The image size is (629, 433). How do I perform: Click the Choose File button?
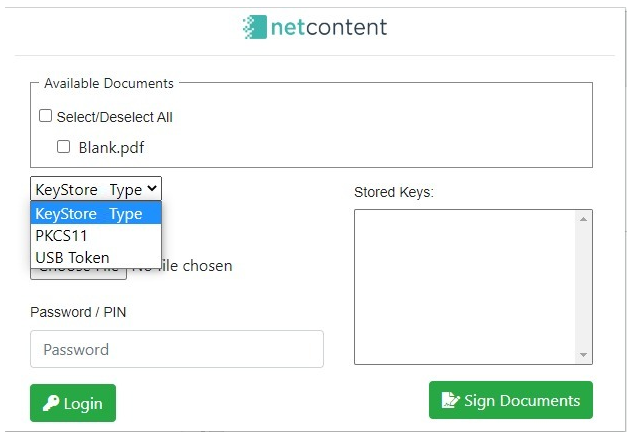tap(79, 273)
